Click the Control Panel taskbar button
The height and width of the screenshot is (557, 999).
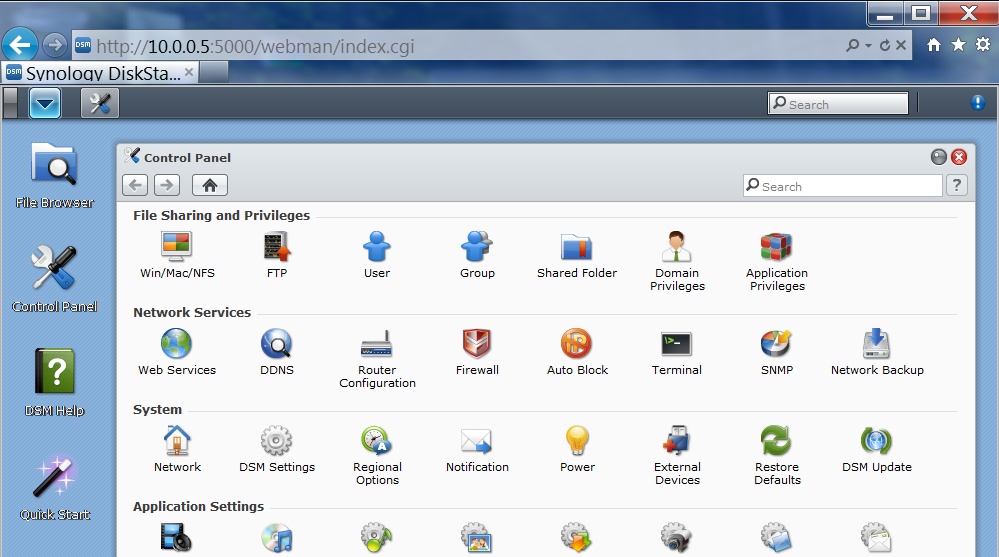pyautogui.click(x=99, y=103)
